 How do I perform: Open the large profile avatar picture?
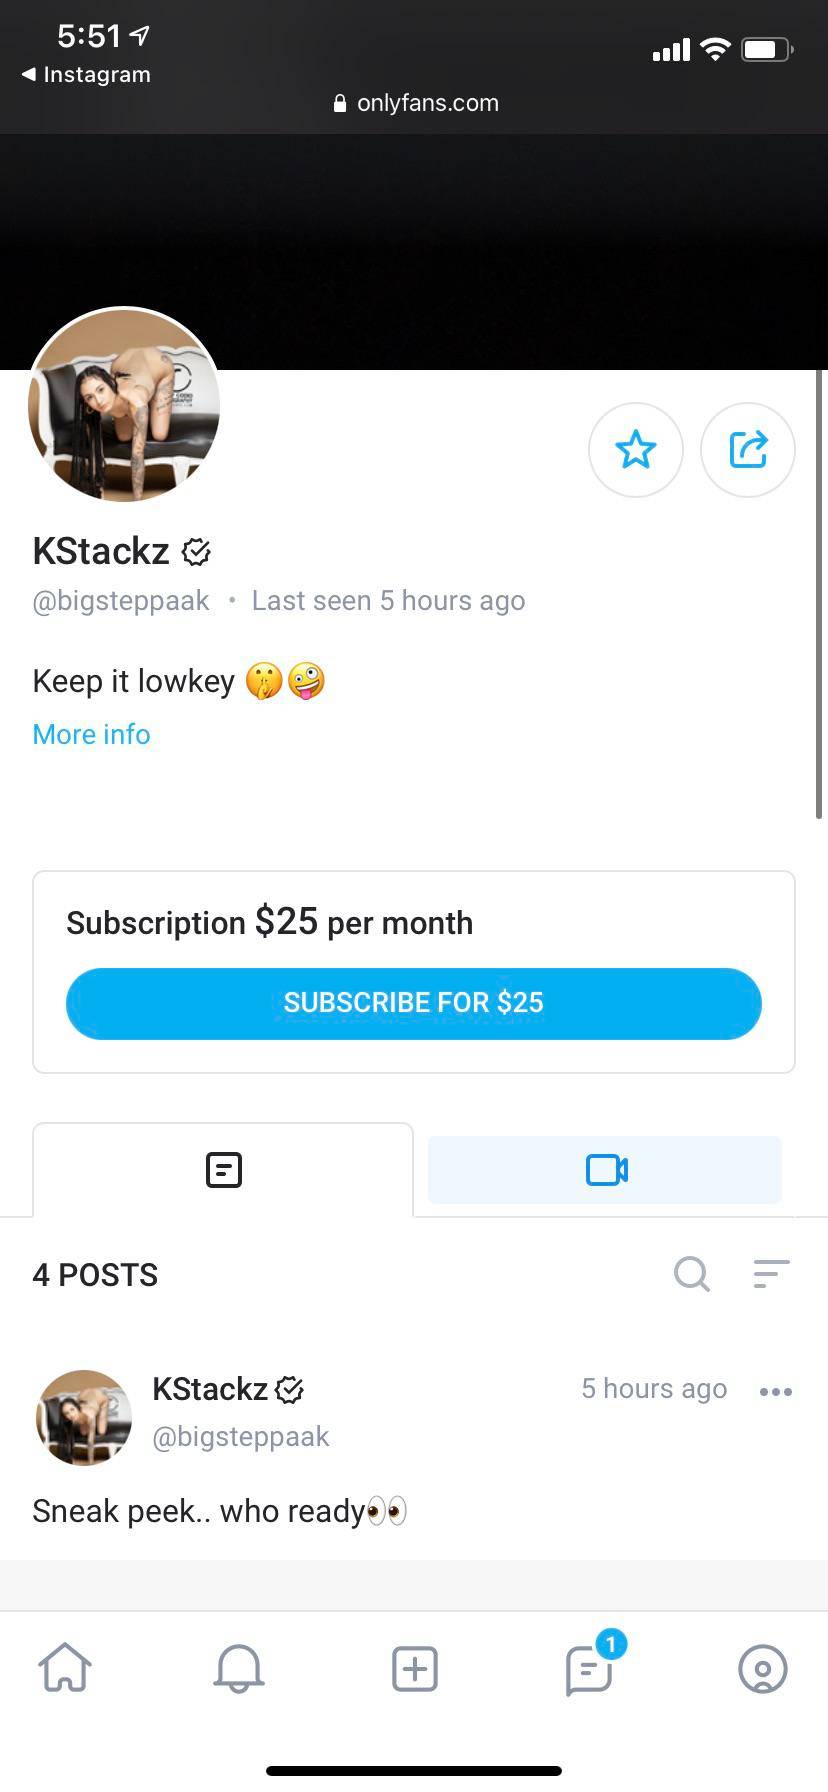click(124, 404)
